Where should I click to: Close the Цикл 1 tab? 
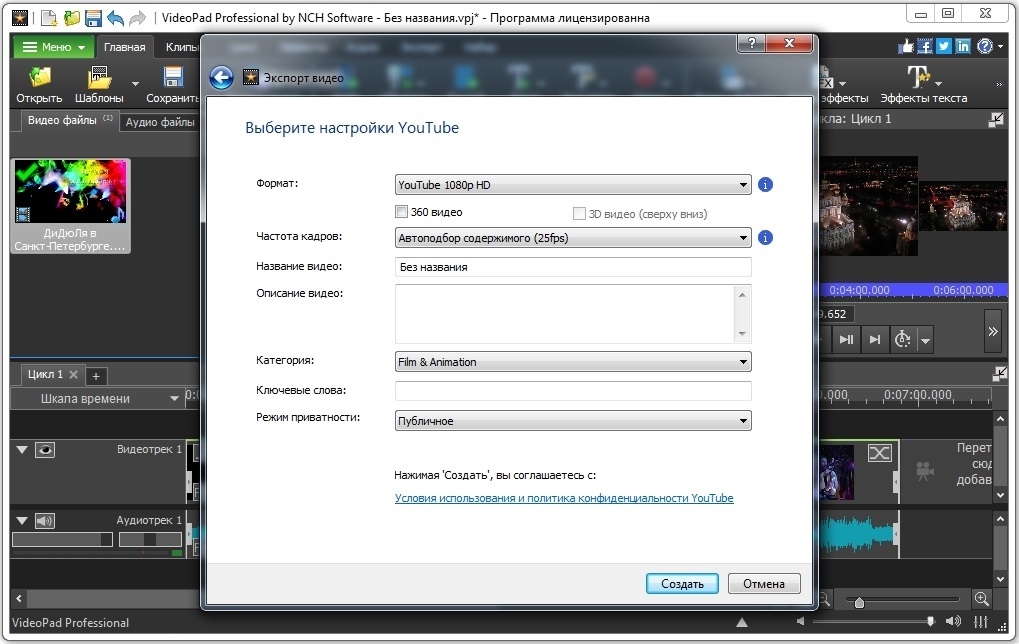coord(73,374)
